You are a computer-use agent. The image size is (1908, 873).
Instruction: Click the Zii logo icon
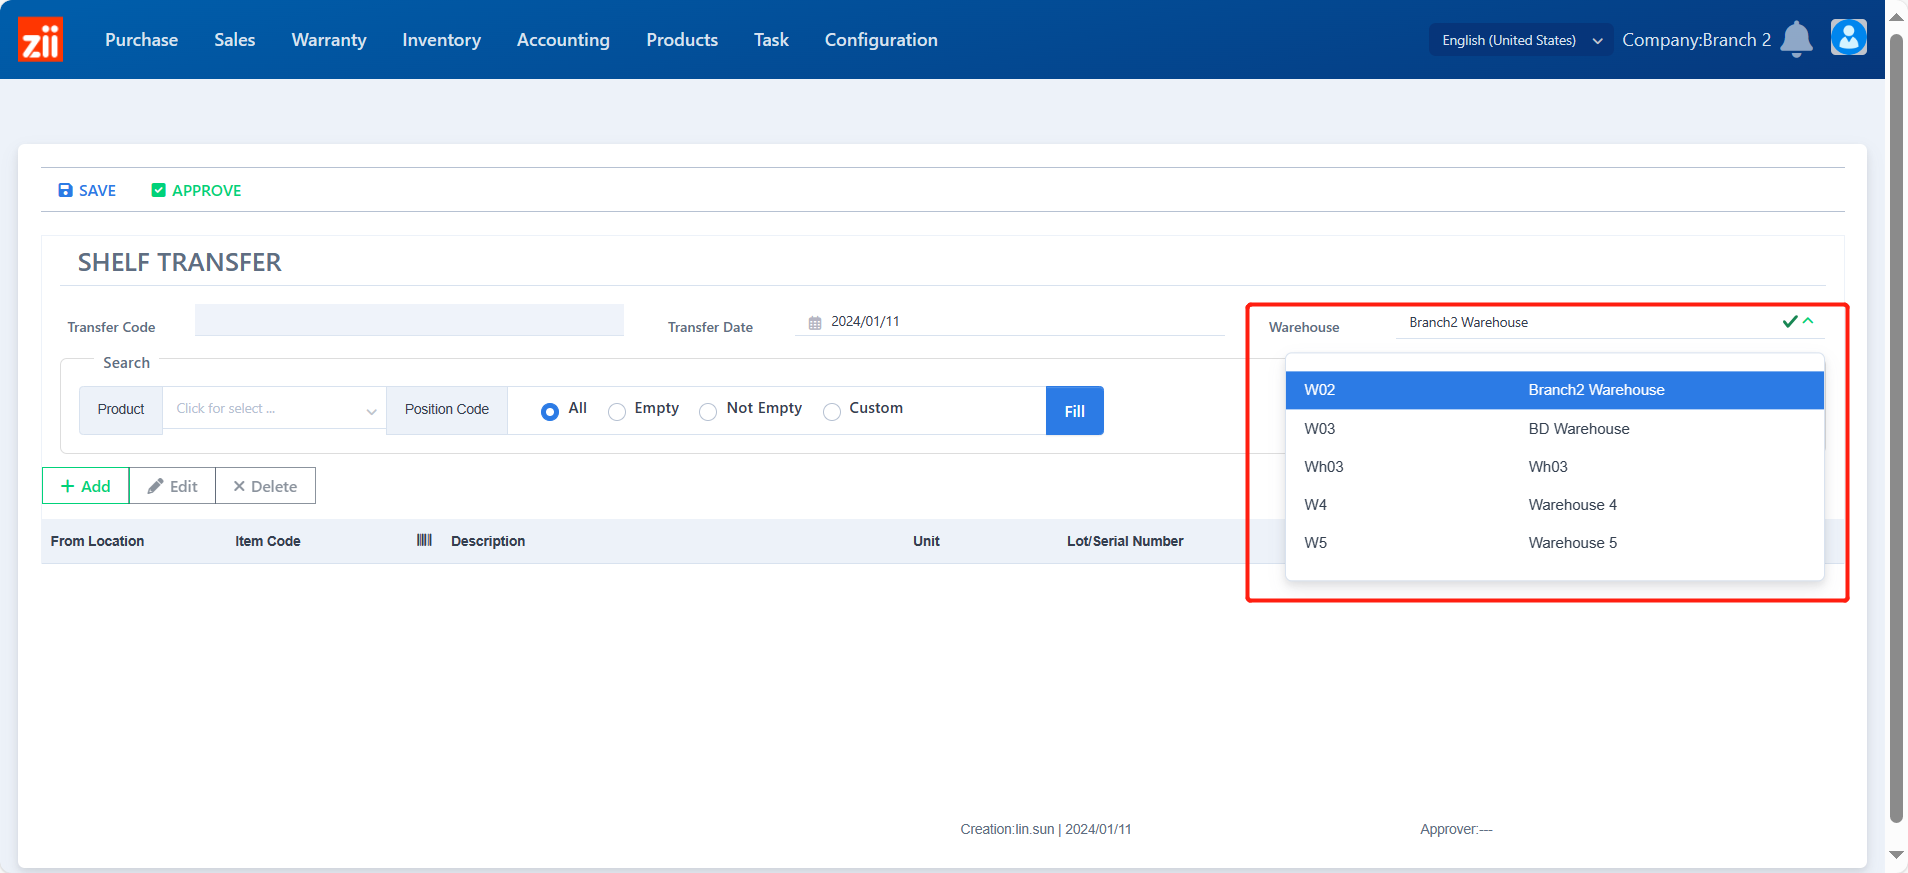point(41,39)
